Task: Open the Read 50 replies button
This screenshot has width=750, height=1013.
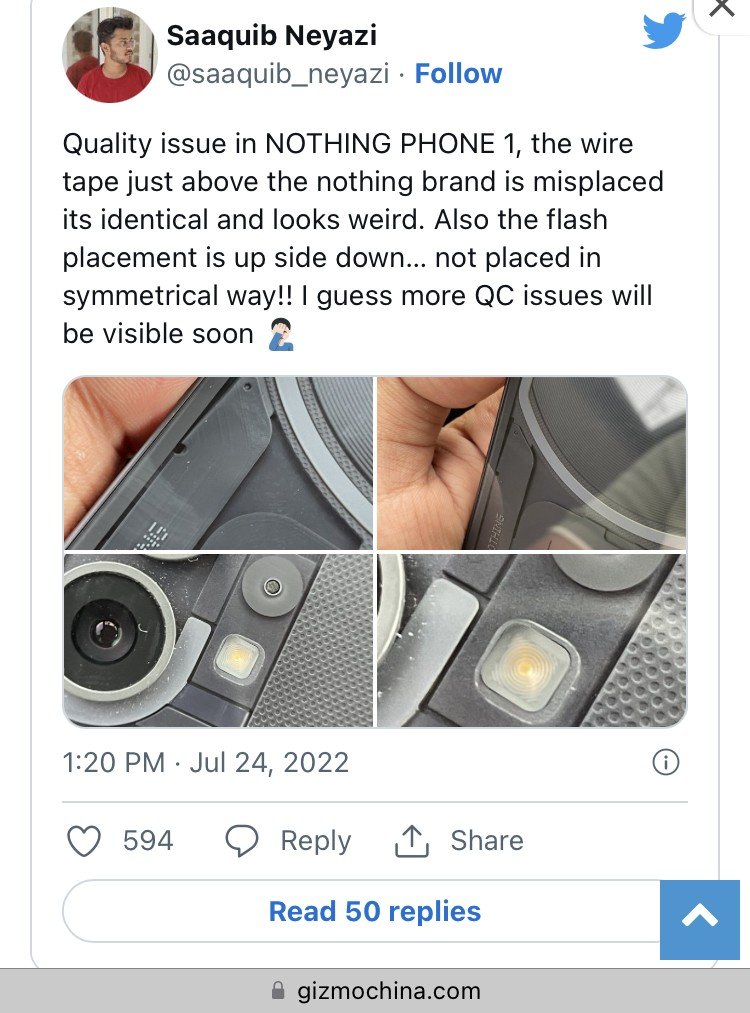Action: tap(375, 911)
